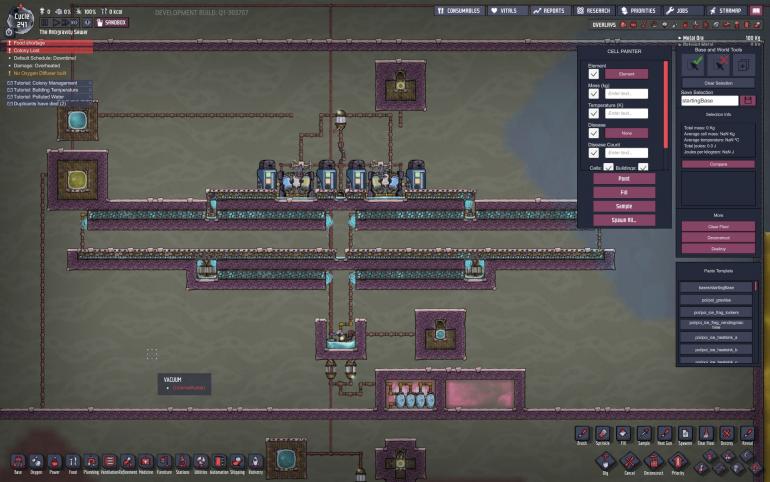Screen dimensions: 770x482
Task: Select the sandbox Sprinkle tool
Action: (x=603, y=435)
